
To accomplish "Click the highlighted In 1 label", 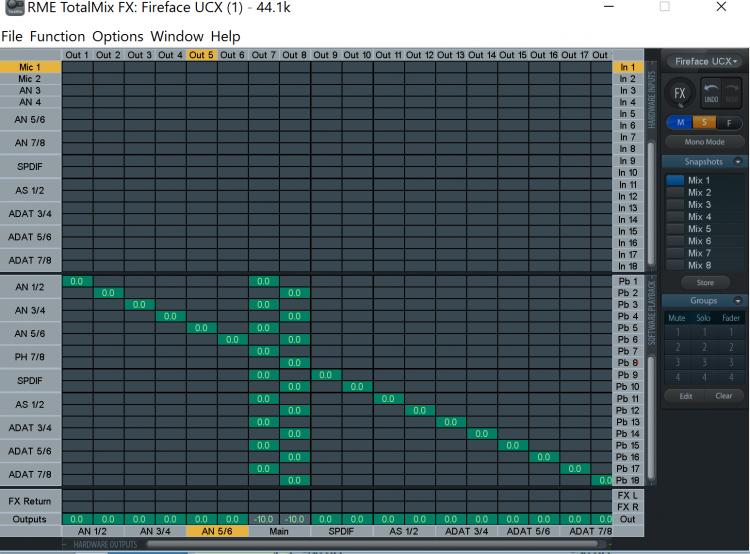I will click(628, 67).
